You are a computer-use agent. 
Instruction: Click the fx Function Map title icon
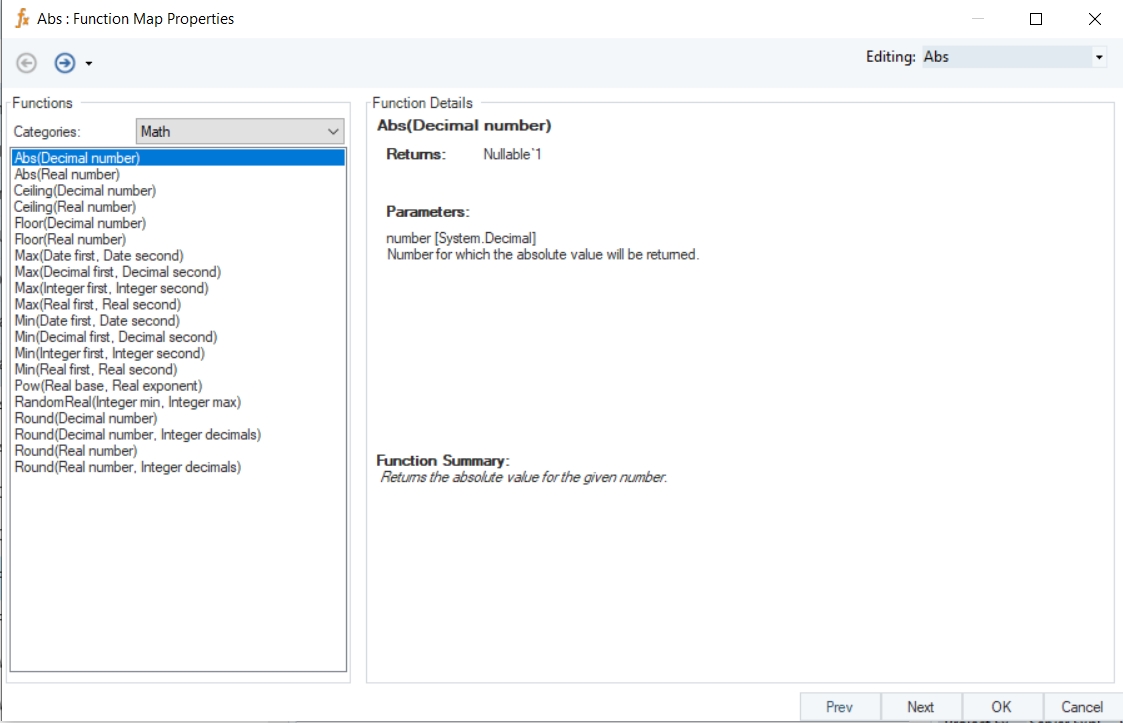(x=21, y=19)
